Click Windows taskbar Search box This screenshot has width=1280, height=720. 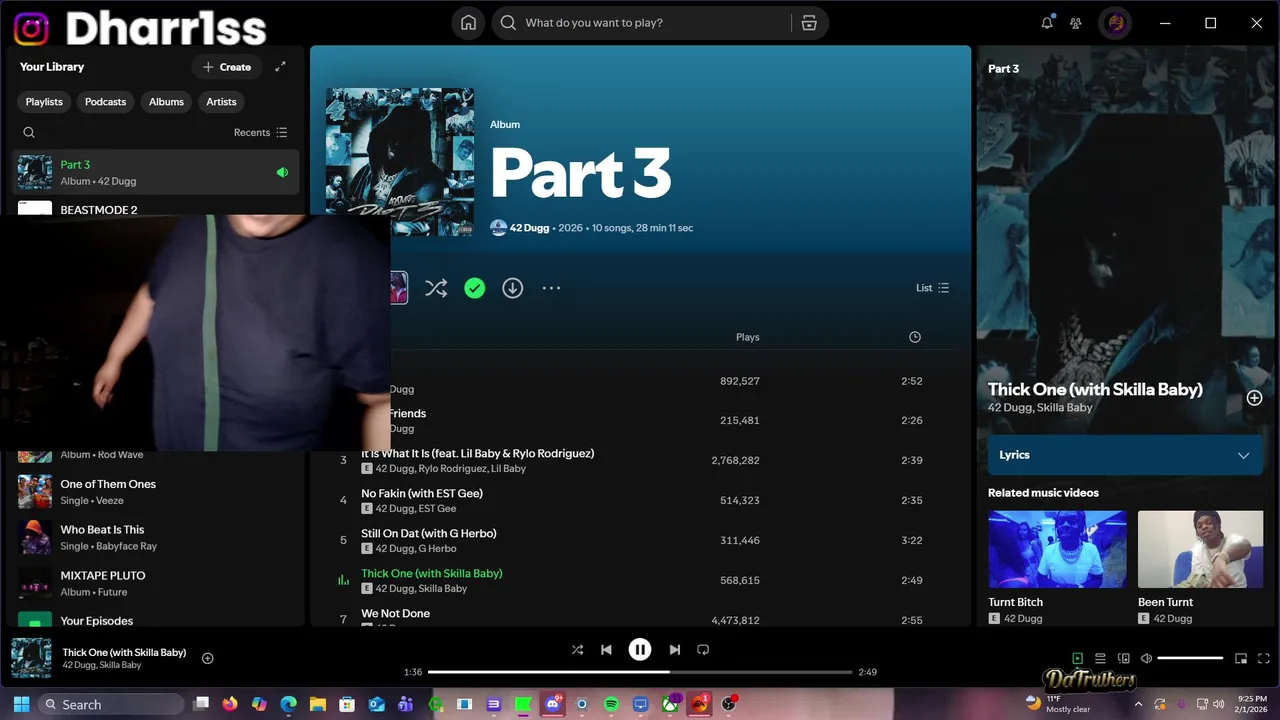[111, 704]
